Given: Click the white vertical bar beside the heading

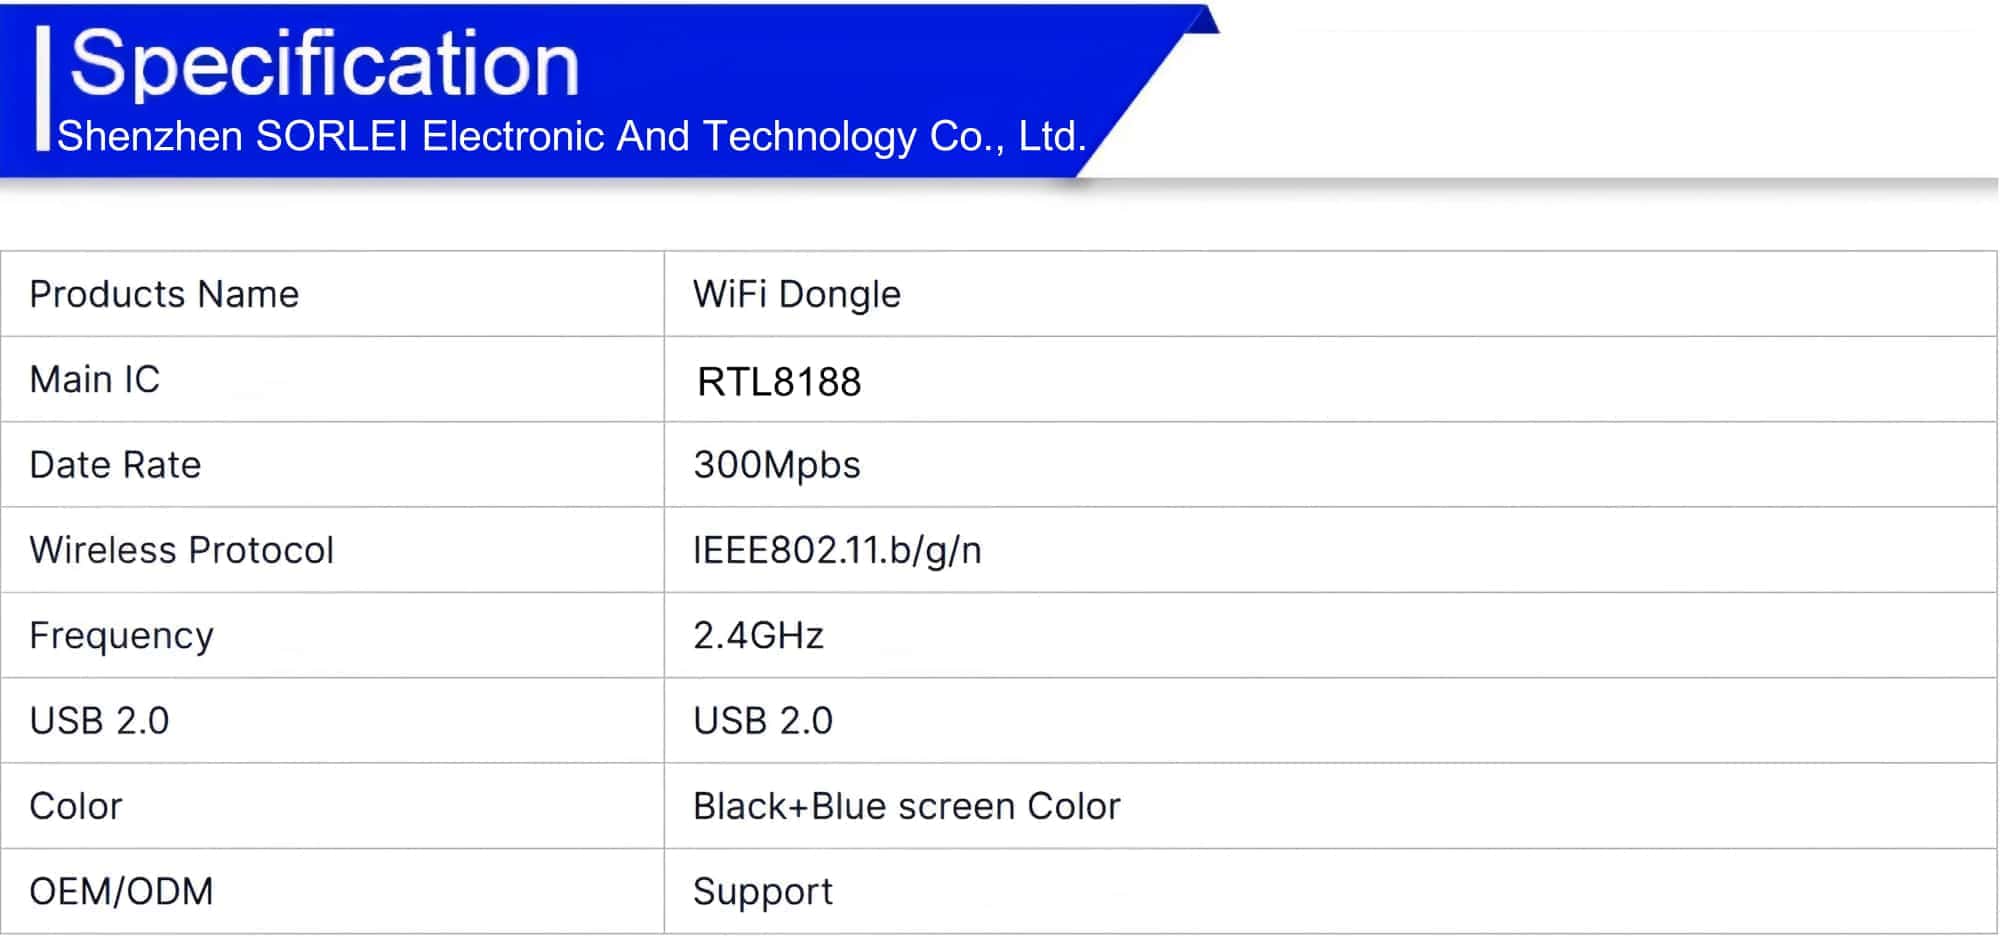Looking at the screenshot, I should [42, 88].
